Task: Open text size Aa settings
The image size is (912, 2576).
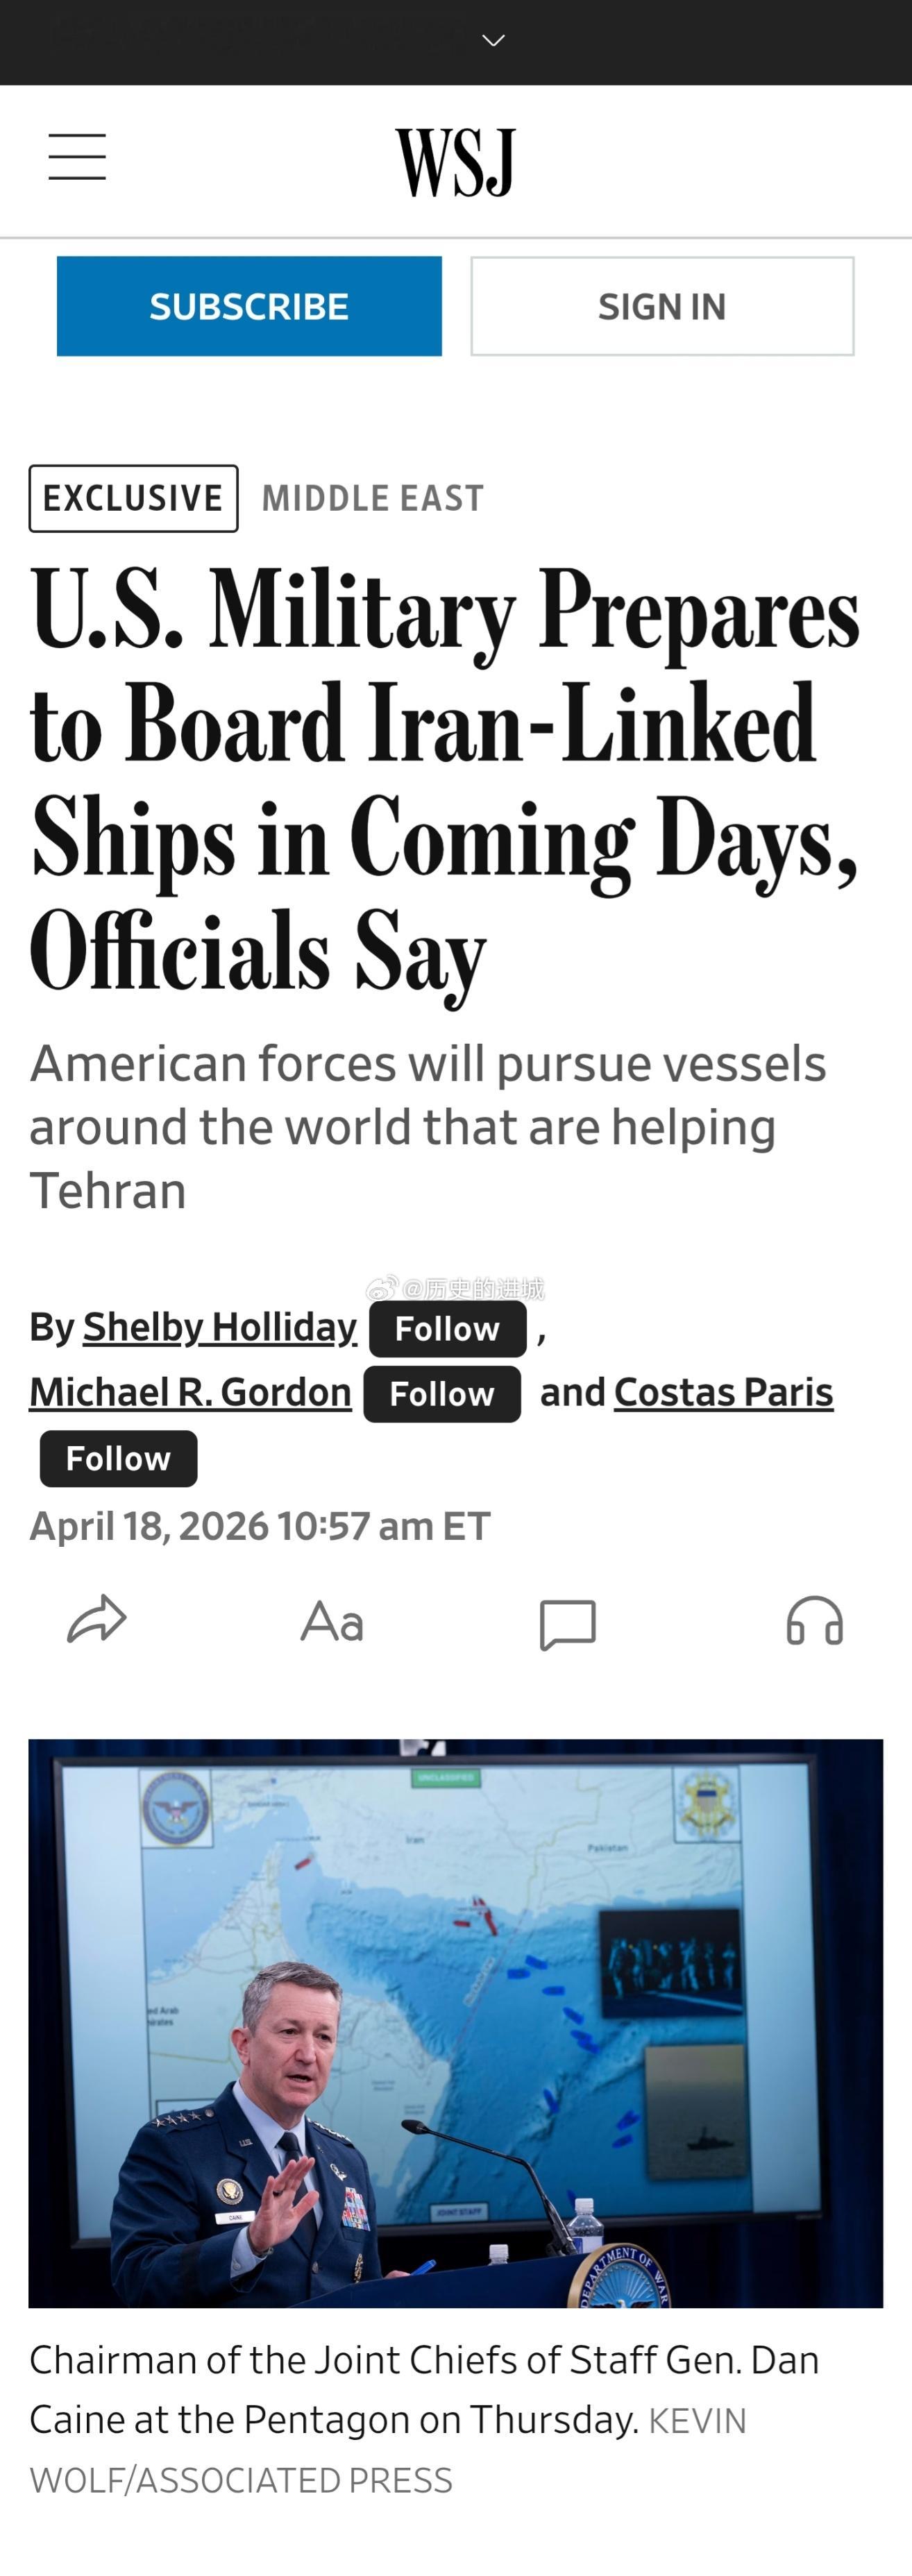Action: click(332, 1621)
